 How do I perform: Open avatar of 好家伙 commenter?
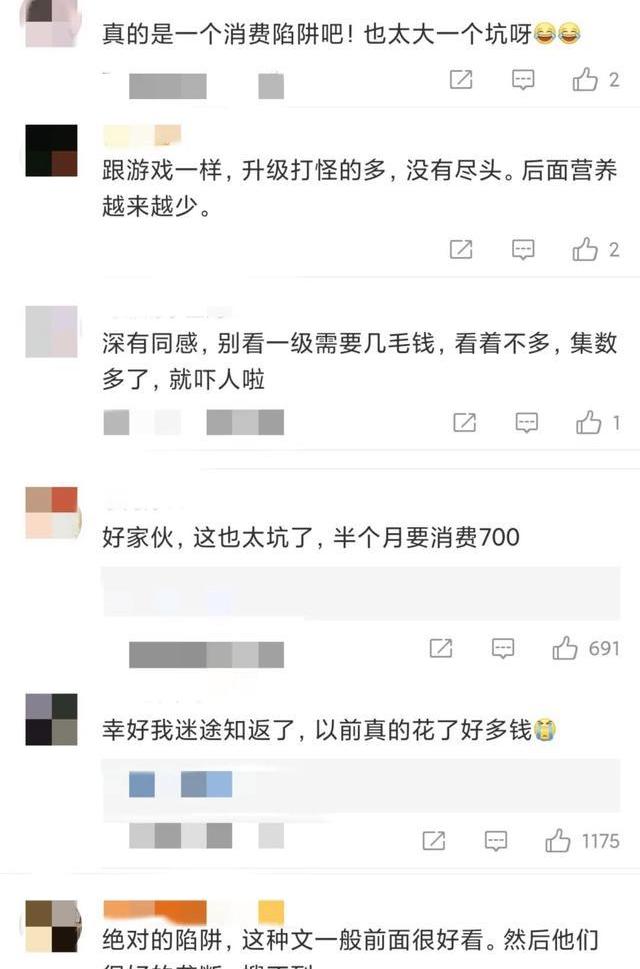(x=51, y=513)
